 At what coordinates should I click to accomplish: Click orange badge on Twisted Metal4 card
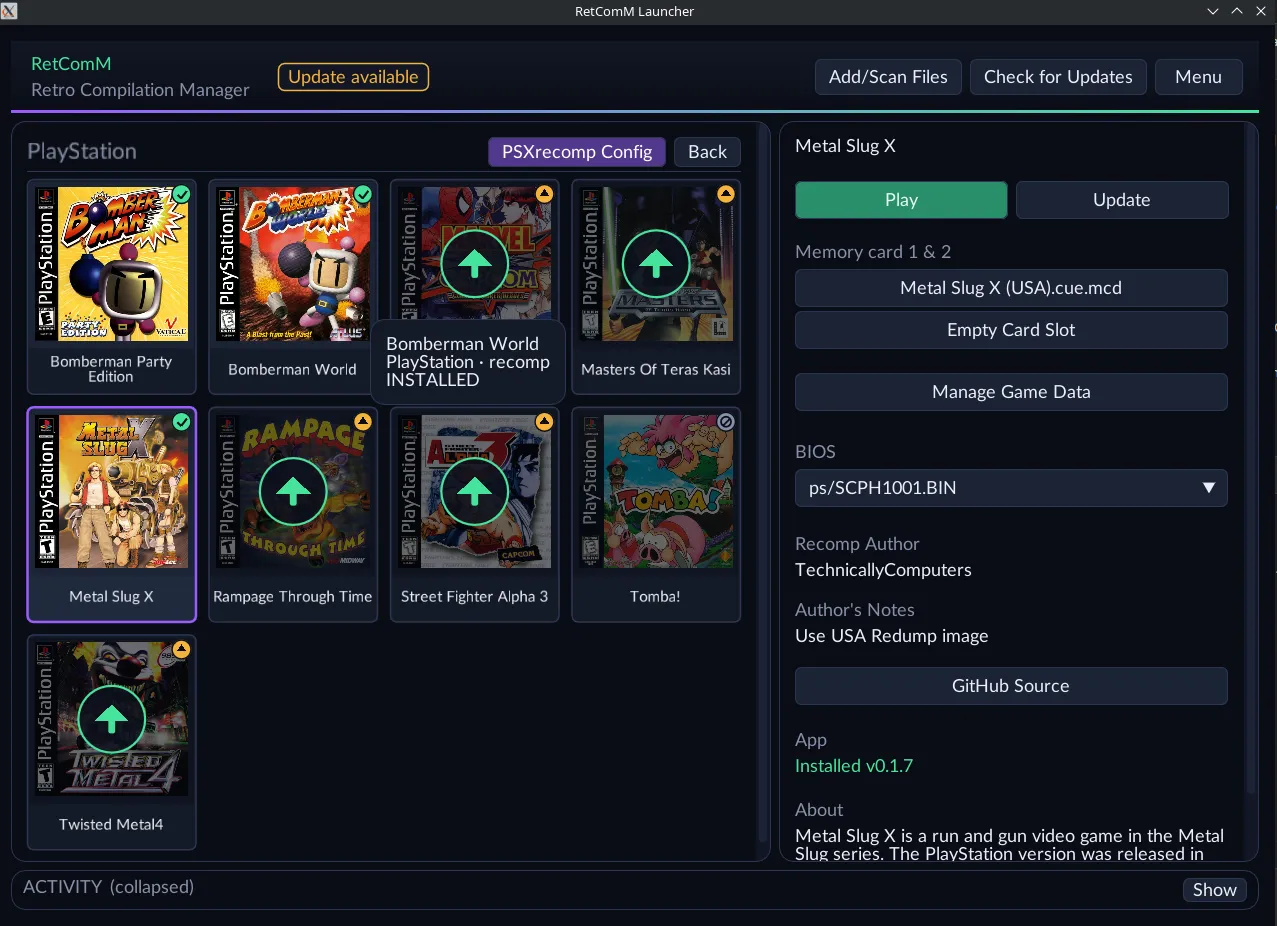coord(181,650)
